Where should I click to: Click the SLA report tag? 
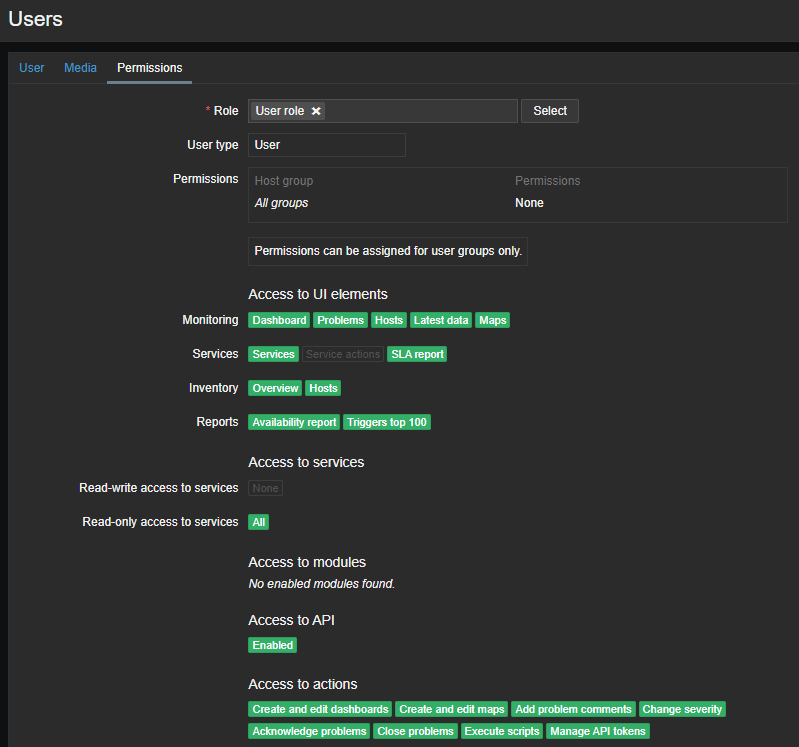417,354
